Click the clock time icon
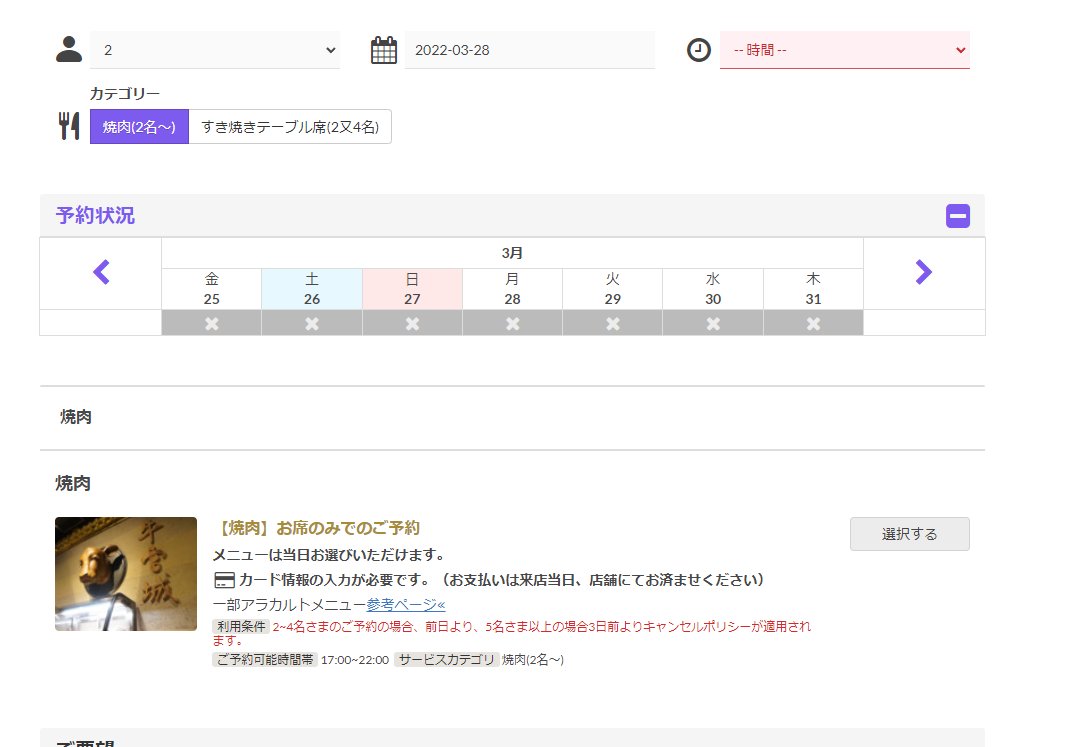Image resolution: width=1075 pixels, height=747 pixels. [699, 50]
